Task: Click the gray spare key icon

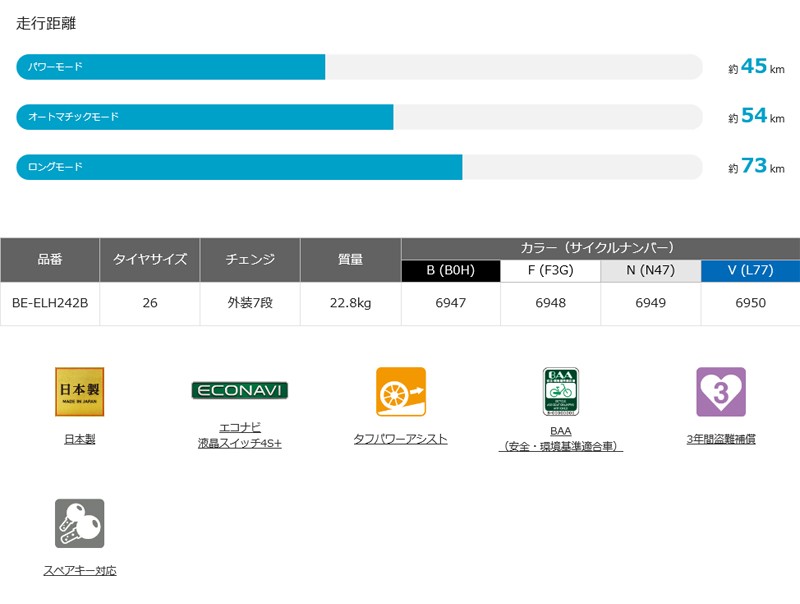Action: click(x=79, y=523)
